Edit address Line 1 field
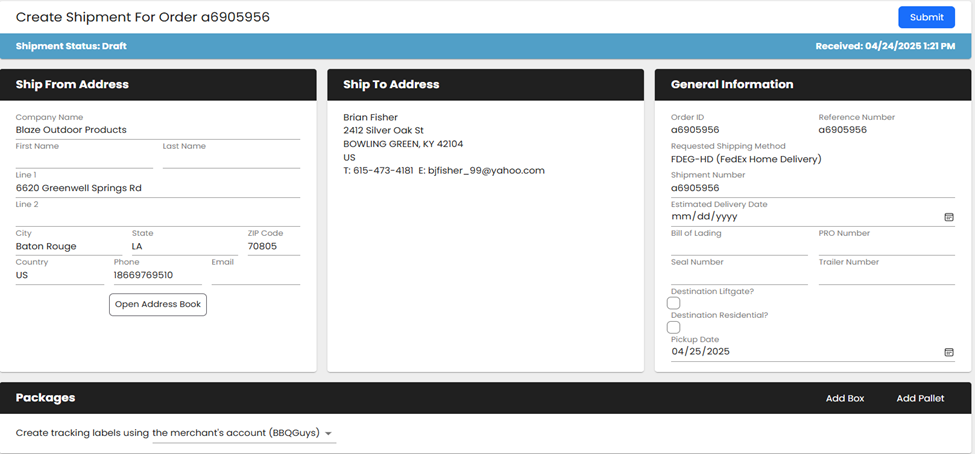 click(x=158, y=188)
